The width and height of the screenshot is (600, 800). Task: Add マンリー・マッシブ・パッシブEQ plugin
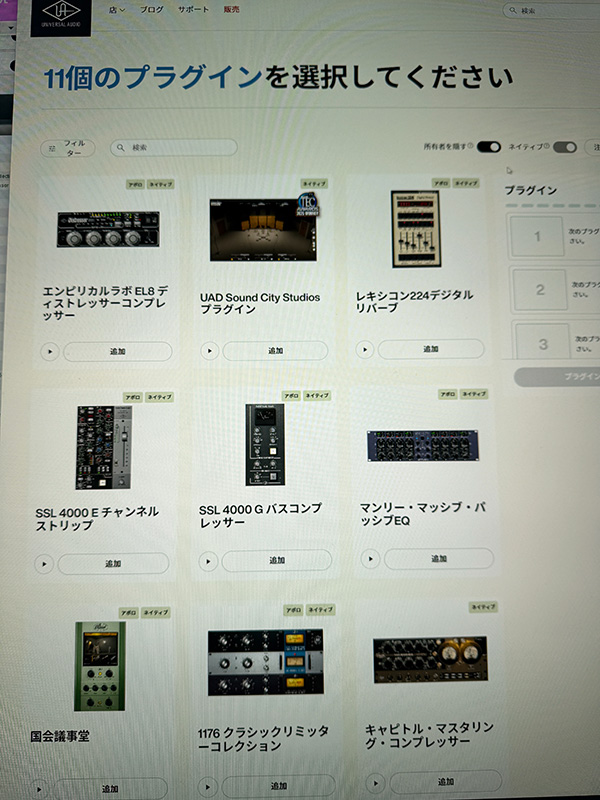click(x=439, y=559)
